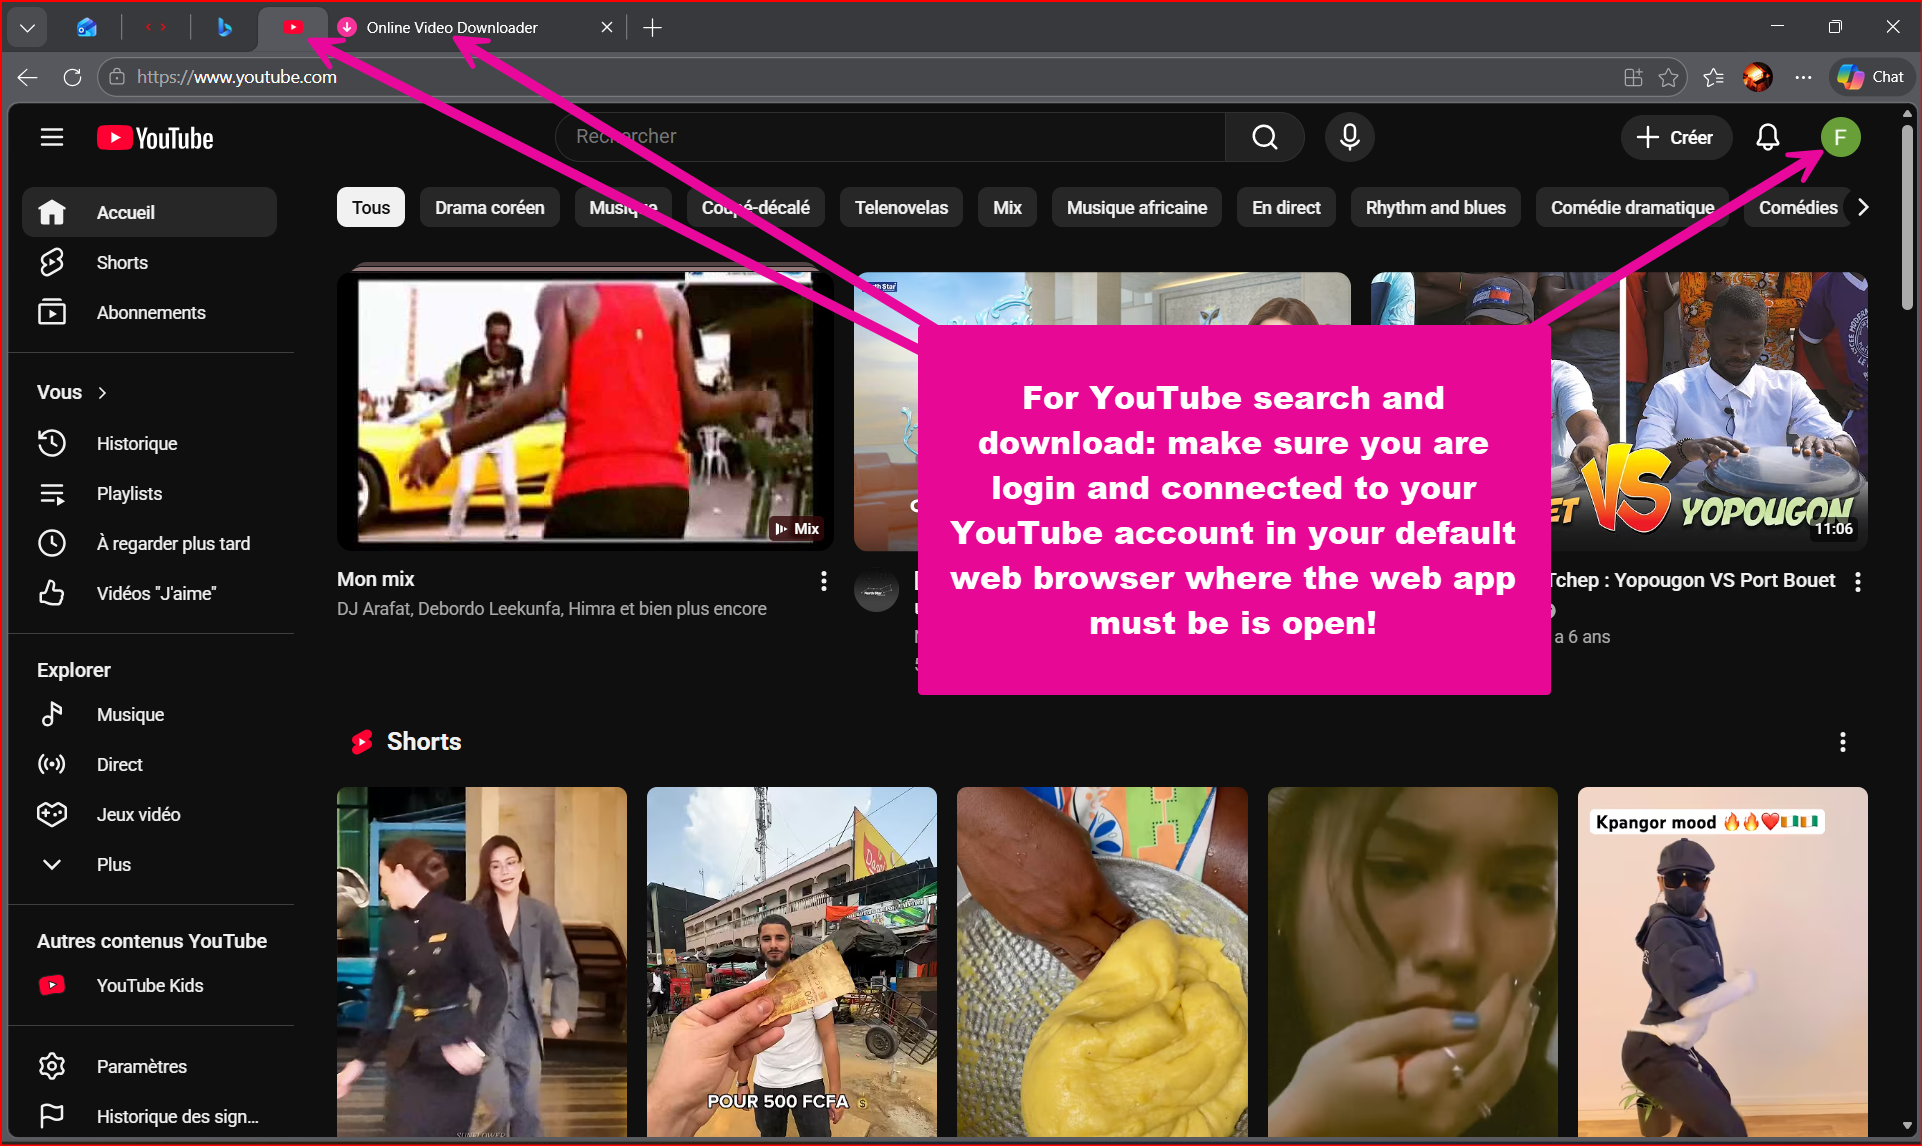Click the Créer button
Screen dimensions: 1922x1146
click(x=1676, y=137)
